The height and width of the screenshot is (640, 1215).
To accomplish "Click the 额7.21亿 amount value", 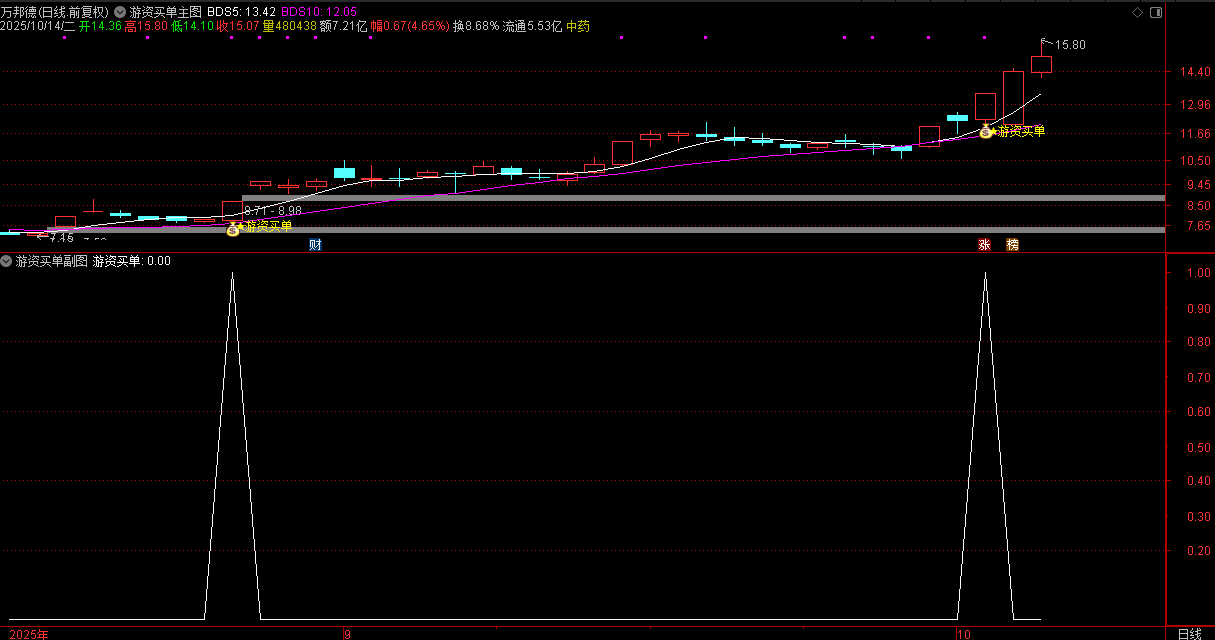I will point(343,27).
